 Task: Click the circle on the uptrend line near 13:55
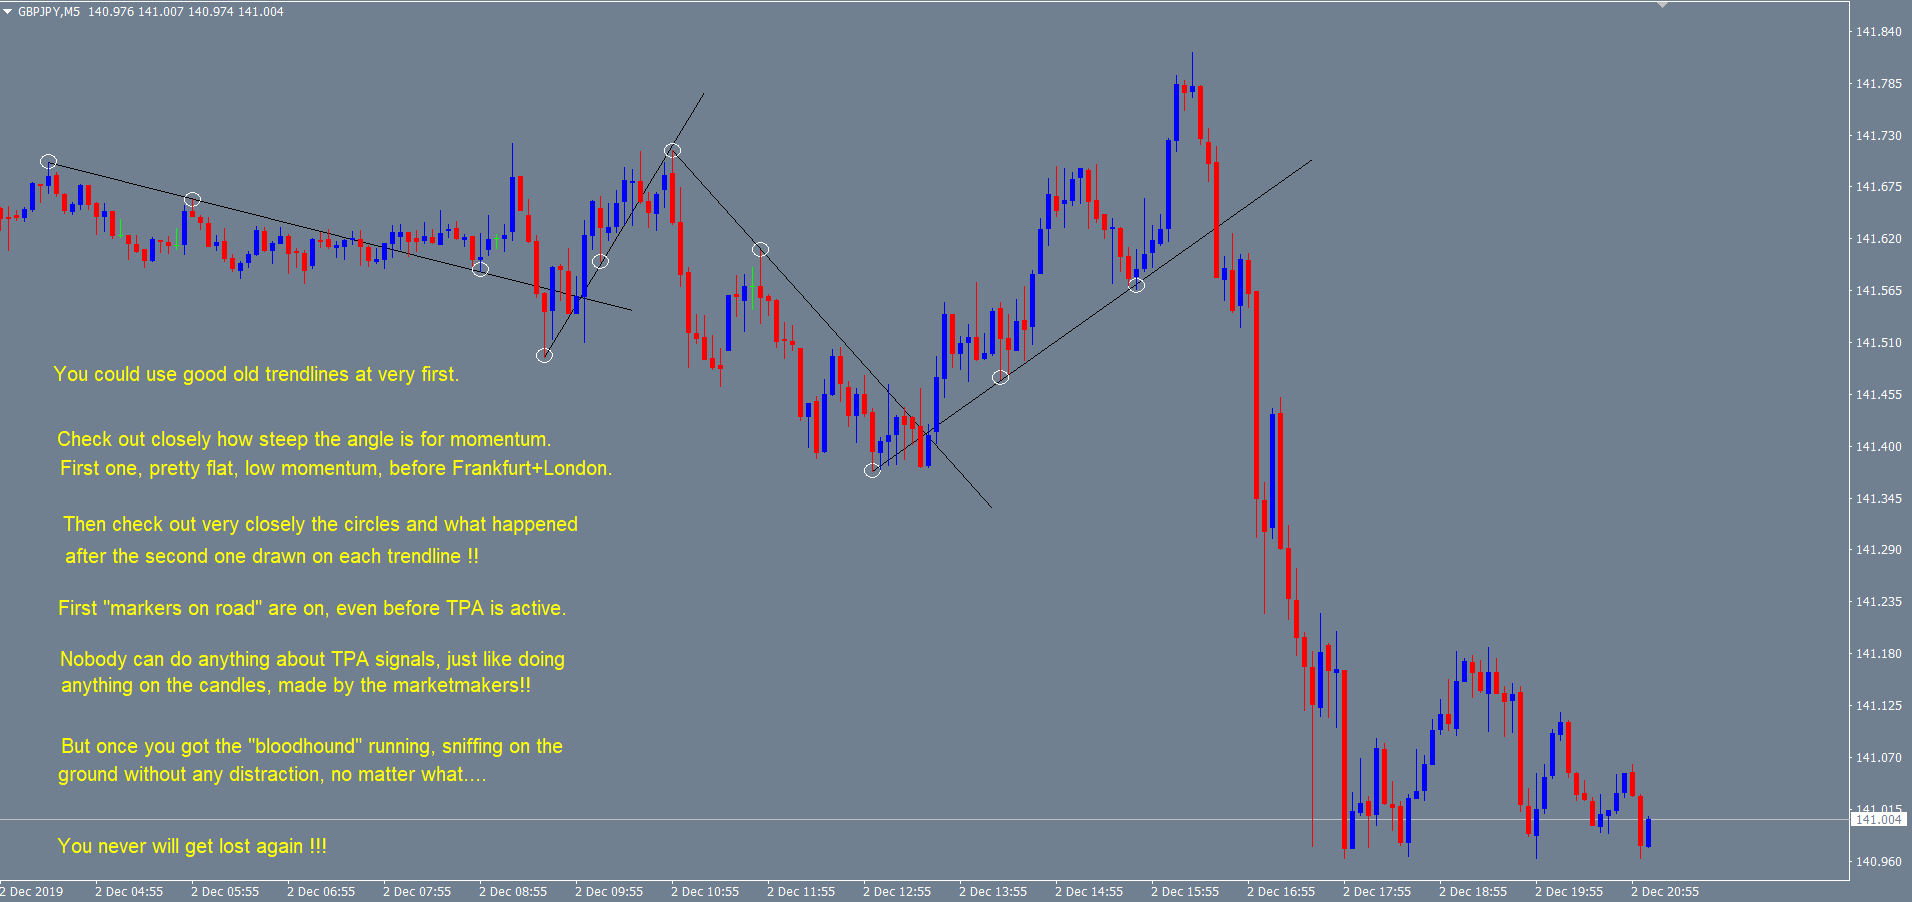(x=1000, y=377)
